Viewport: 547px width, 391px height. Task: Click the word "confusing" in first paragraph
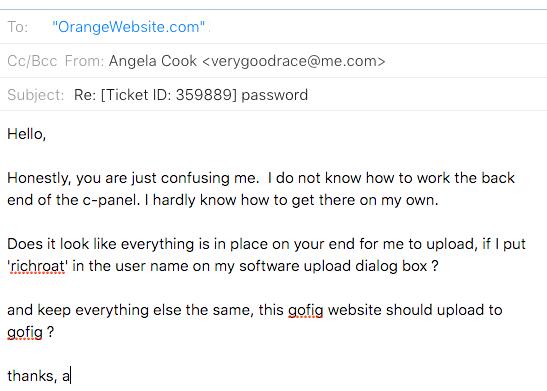point(195,178)
